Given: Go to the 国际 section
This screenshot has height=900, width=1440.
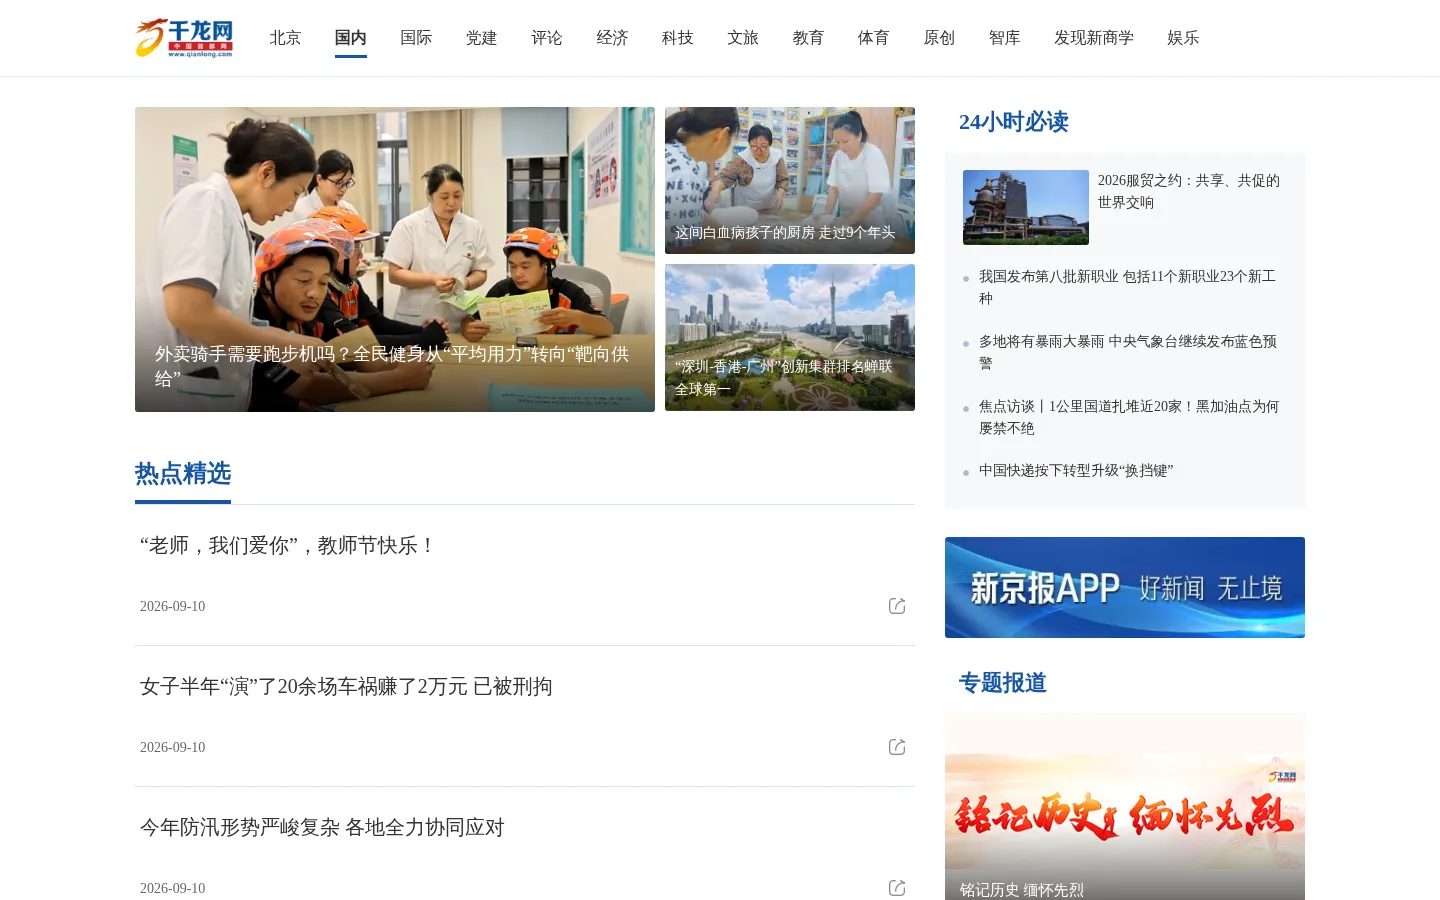Looking at the screenshot, I should point(416,38).
